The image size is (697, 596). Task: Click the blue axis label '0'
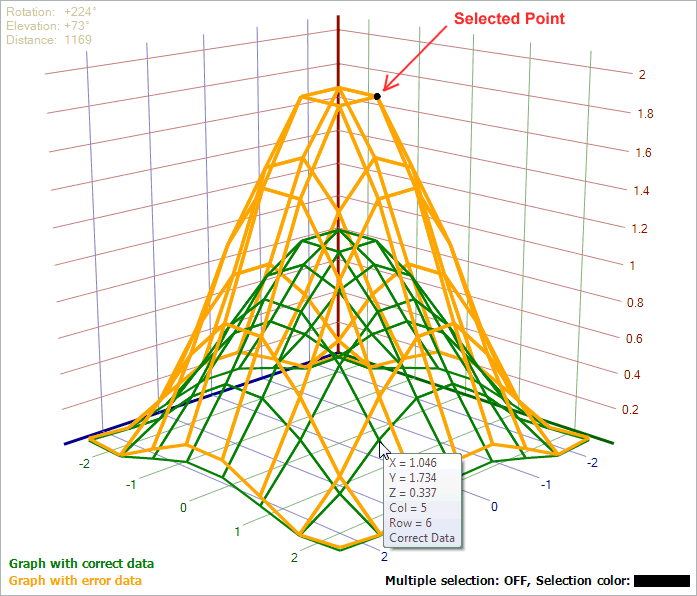pos(494,506)
